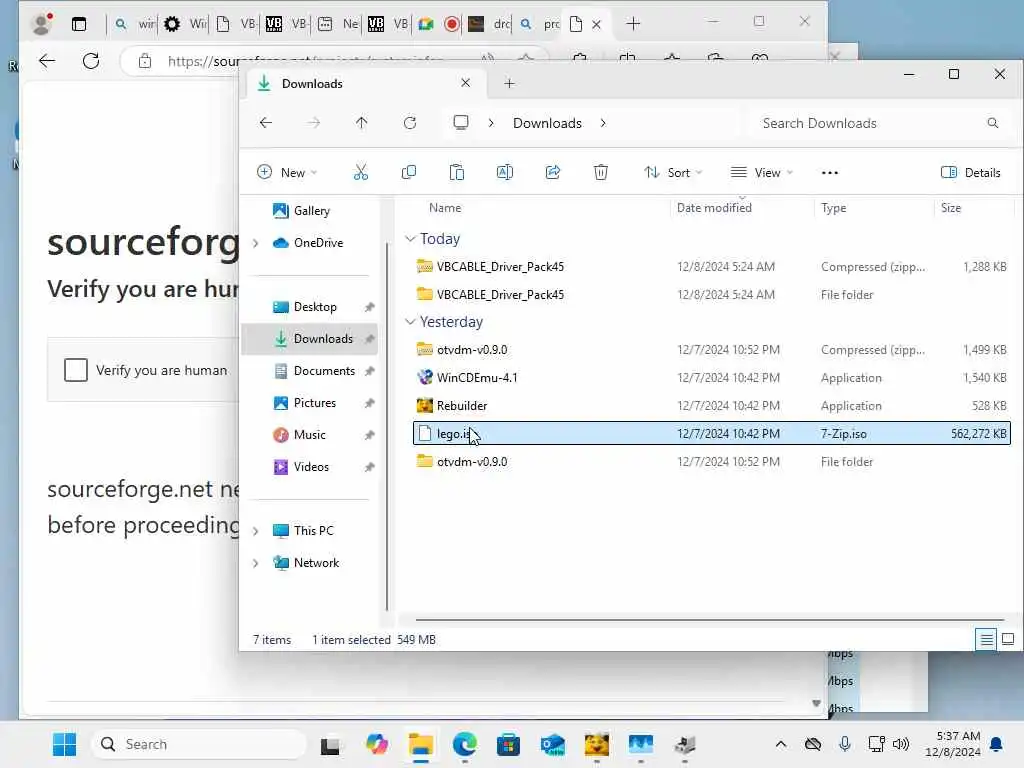This screenshot has height=768, width=1024.
Task: Go back in File Explorer
Action: pos(266,123)
